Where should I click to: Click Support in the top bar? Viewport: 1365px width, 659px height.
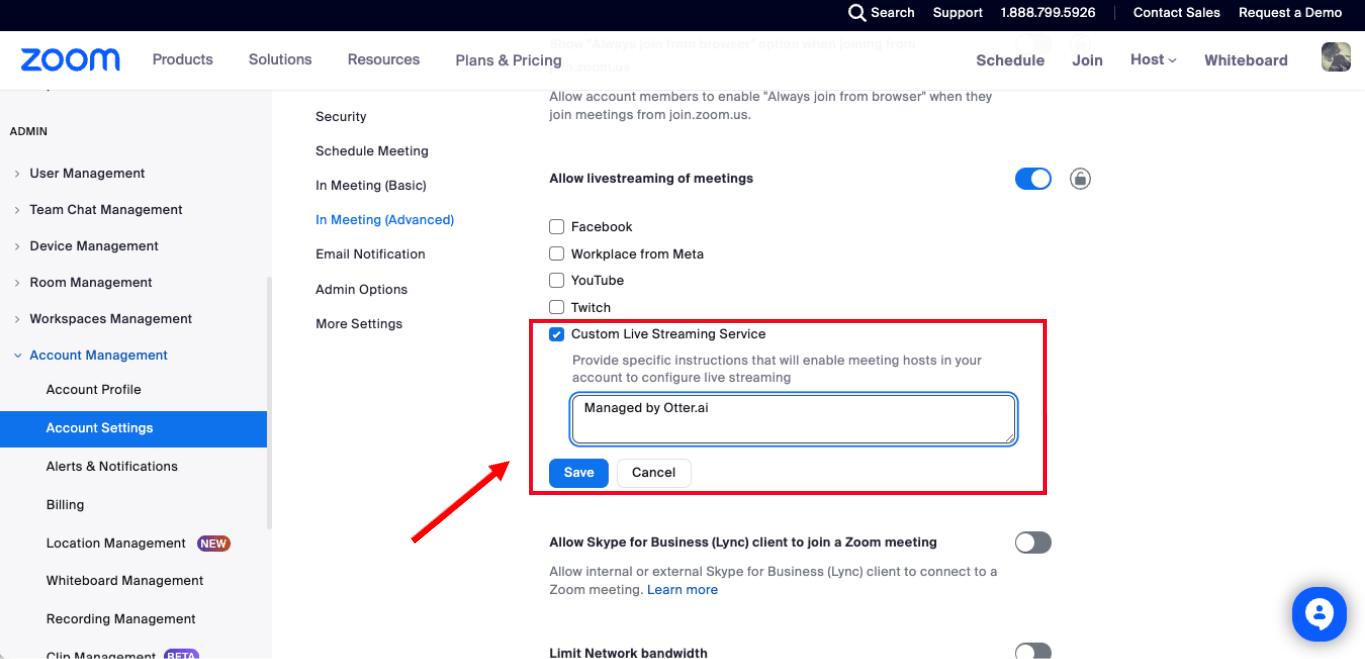pos(958,13)
